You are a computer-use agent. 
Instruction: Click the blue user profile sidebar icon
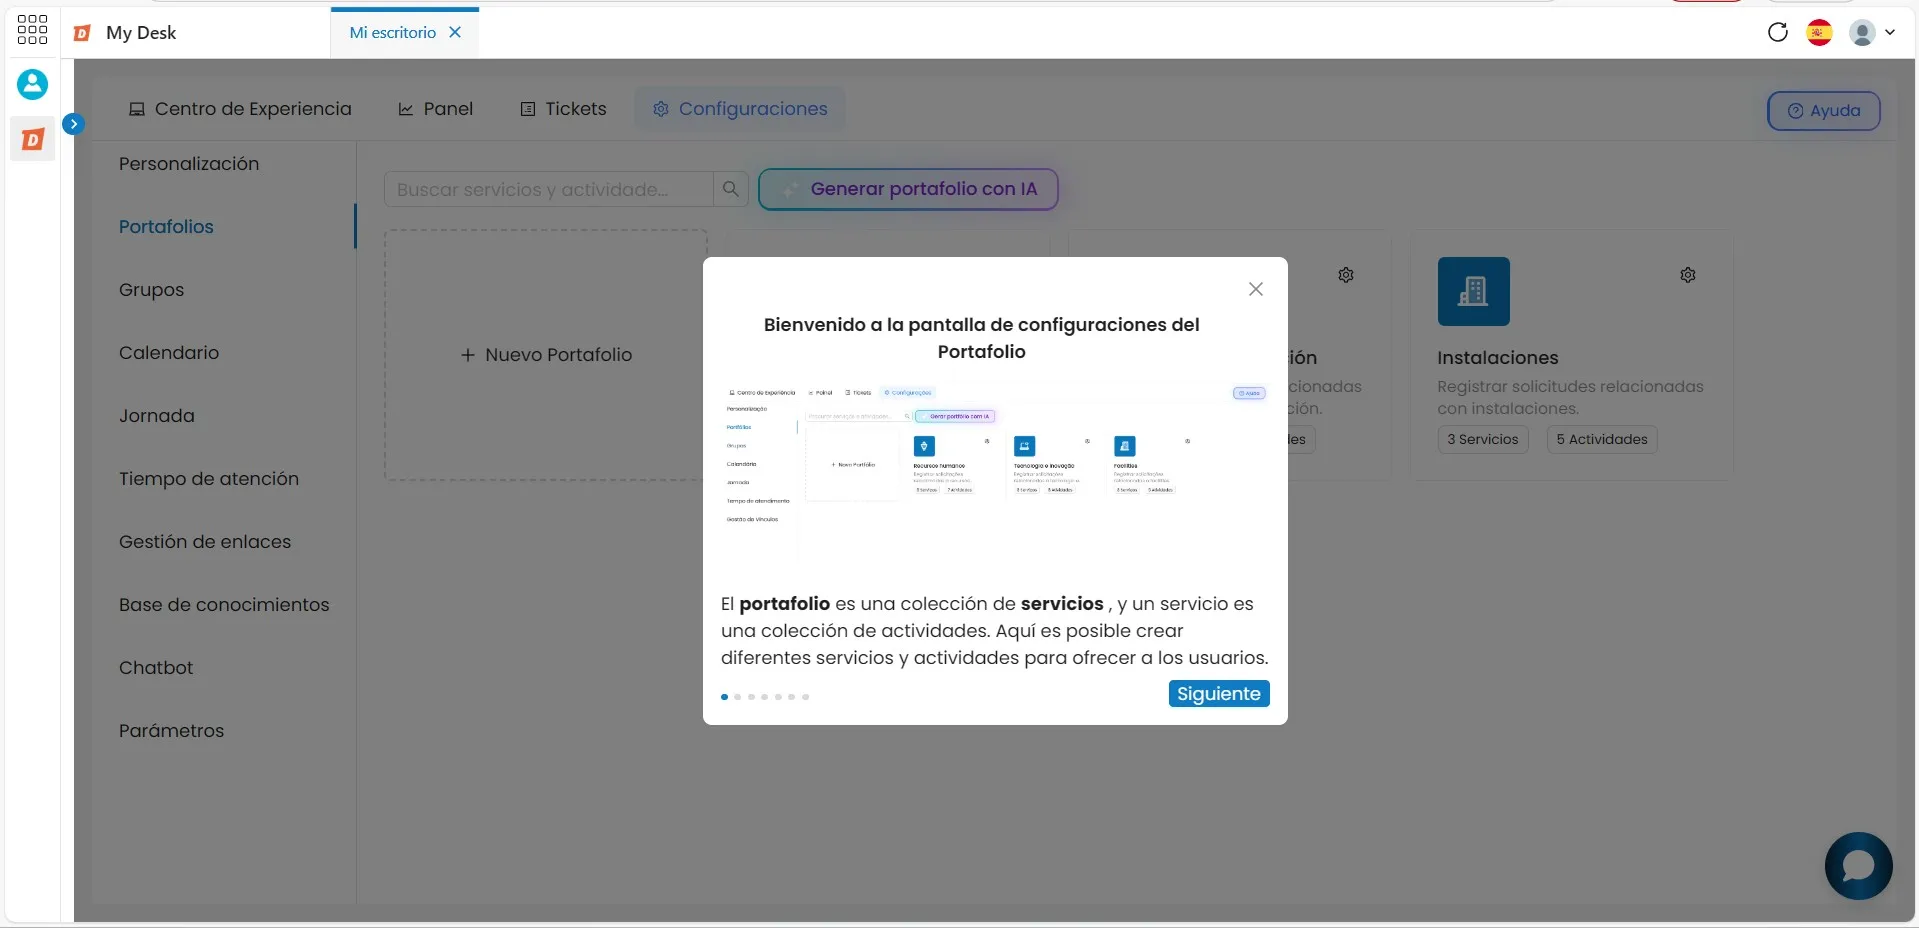pos(32,84)
